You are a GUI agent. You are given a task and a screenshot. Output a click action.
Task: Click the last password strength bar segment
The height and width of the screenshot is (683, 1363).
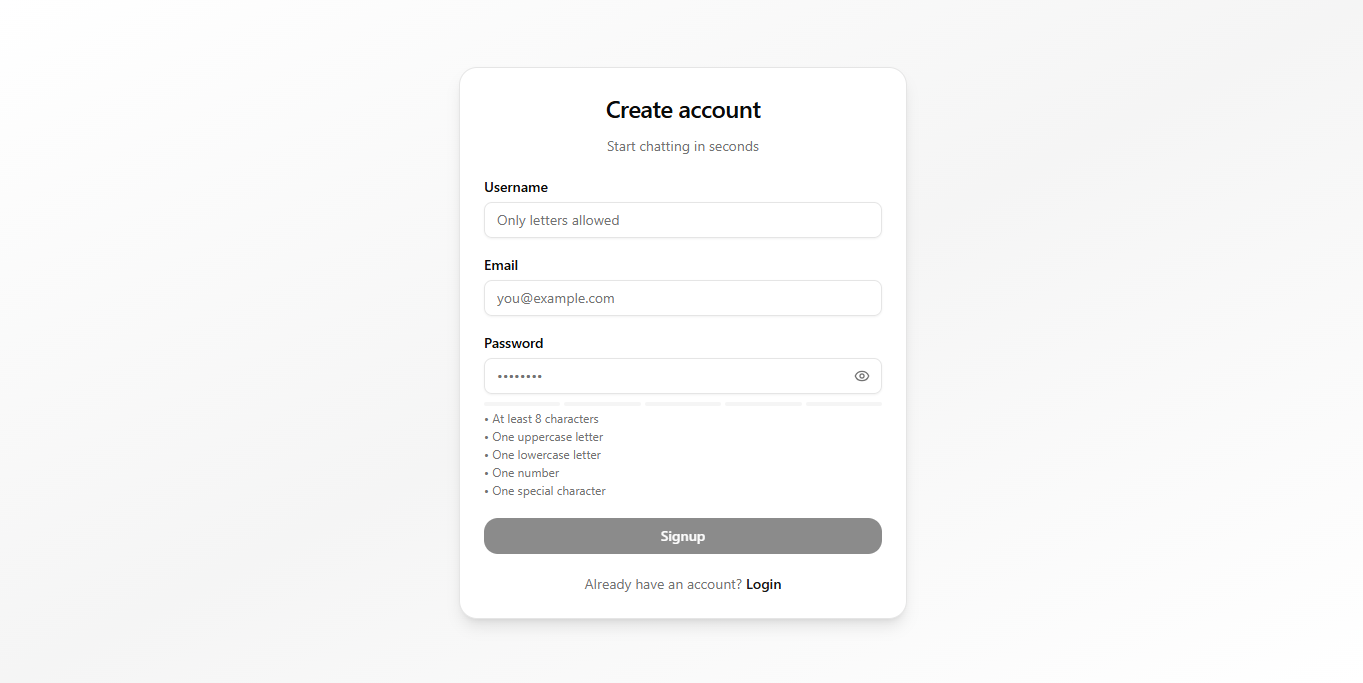coord(844,404)
